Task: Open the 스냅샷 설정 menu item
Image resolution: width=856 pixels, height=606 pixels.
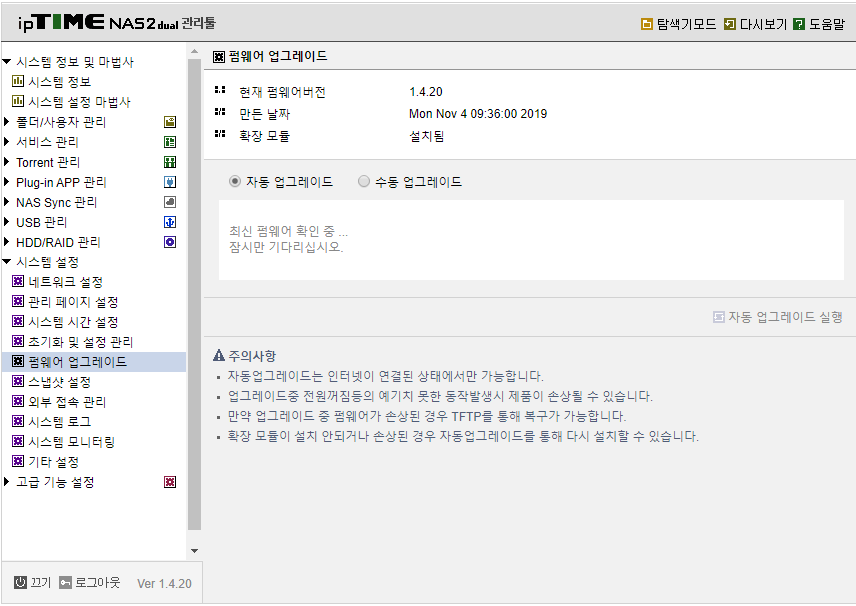Action: pyautogui.click(x=60, y=382)
